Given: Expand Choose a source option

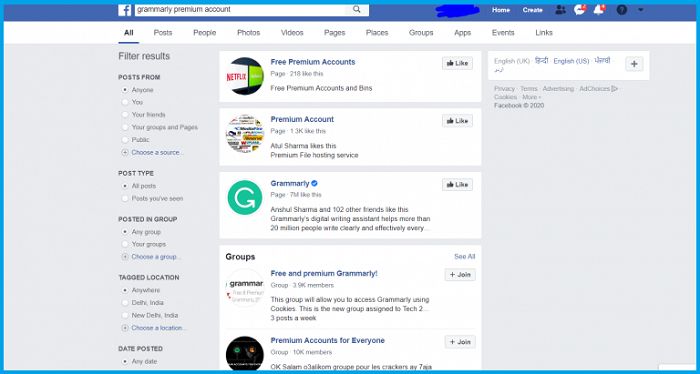Looking at the screenshot, I should coord(153,152).
